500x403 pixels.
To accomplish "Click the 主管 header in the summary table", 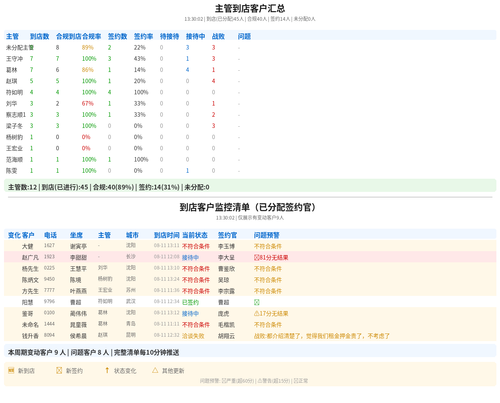I will pyautogui.click(x=12, y=36).
